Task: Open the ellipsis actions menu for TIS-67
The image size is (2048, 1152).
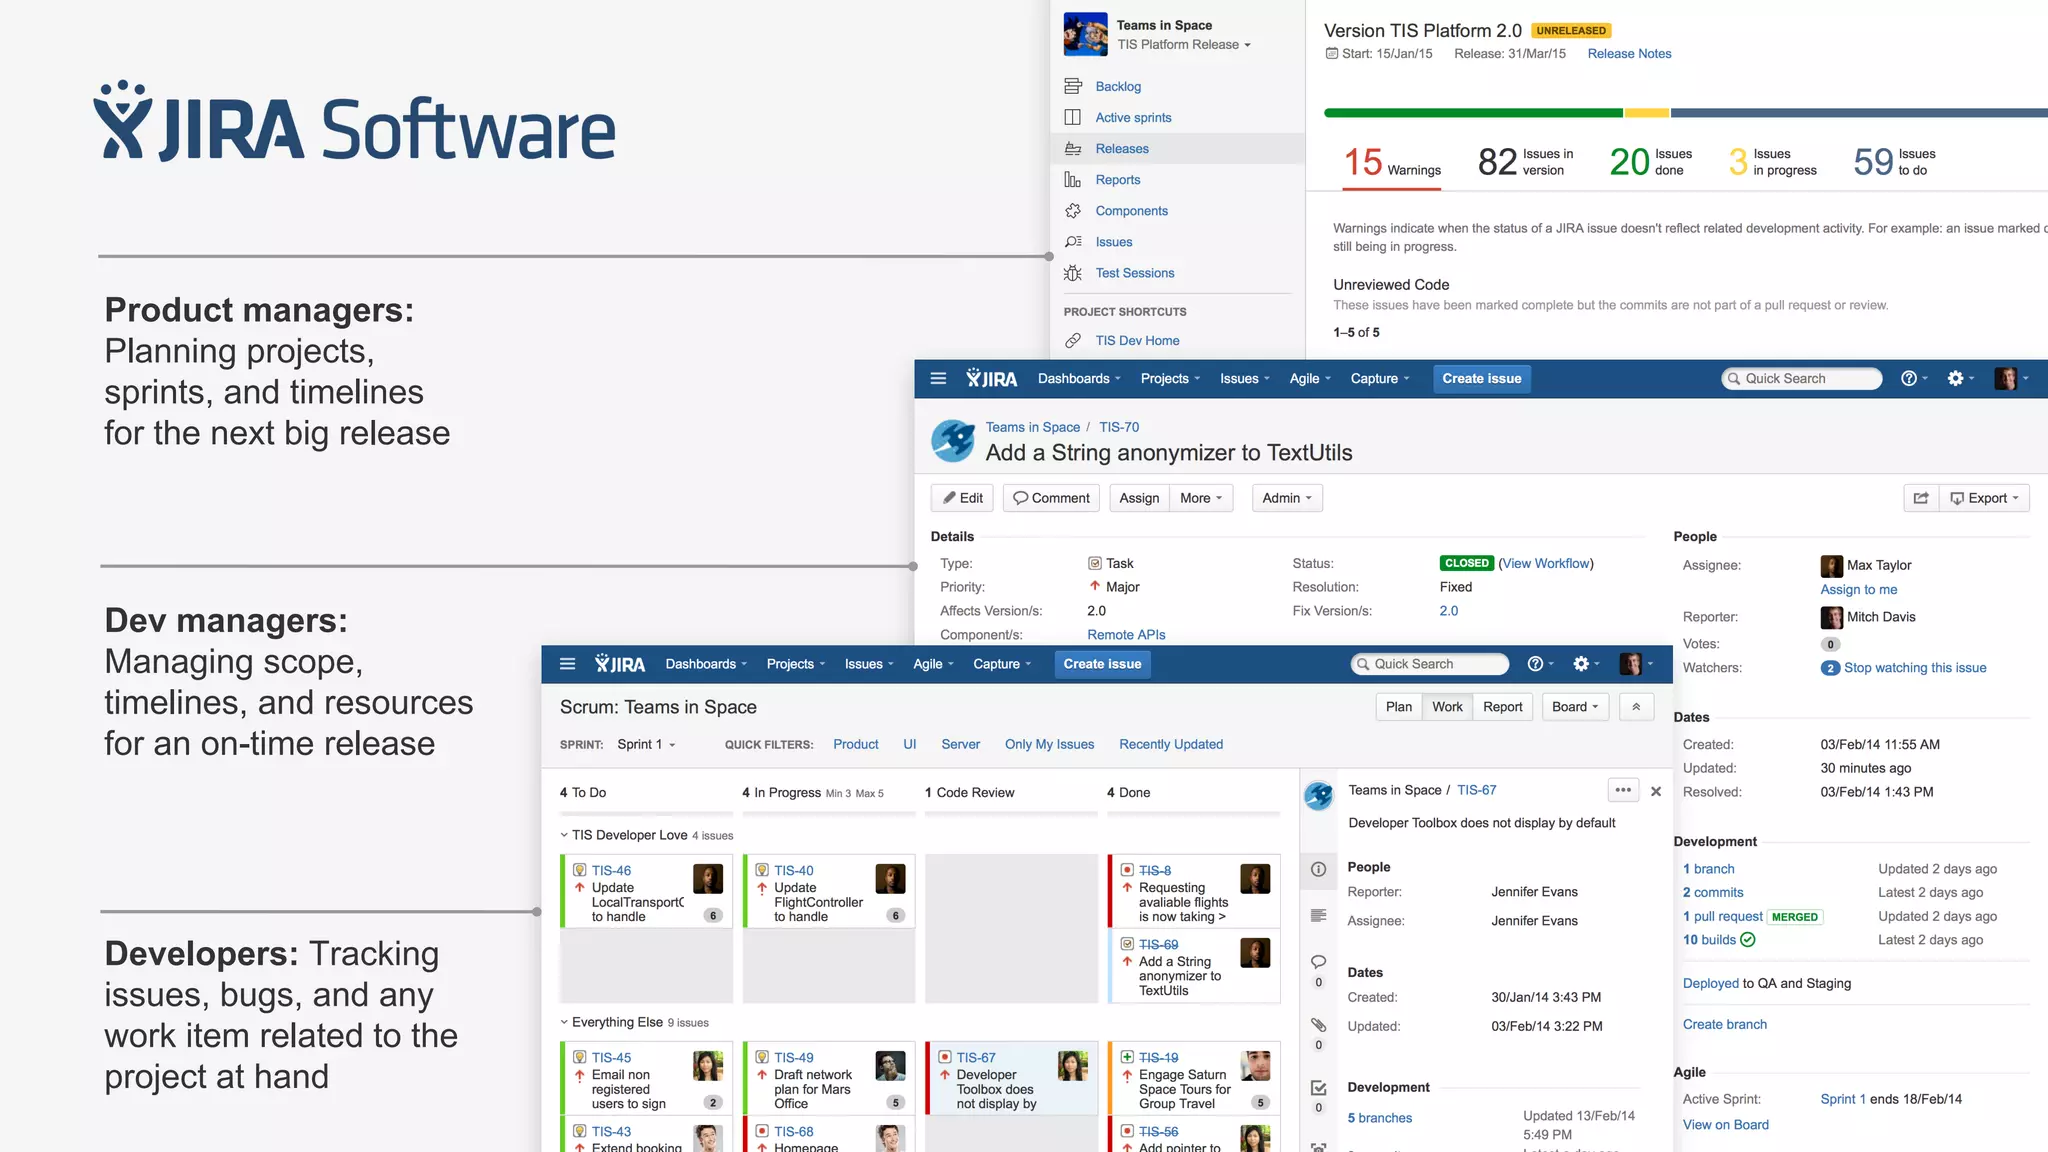Action: click(1623, 790)
